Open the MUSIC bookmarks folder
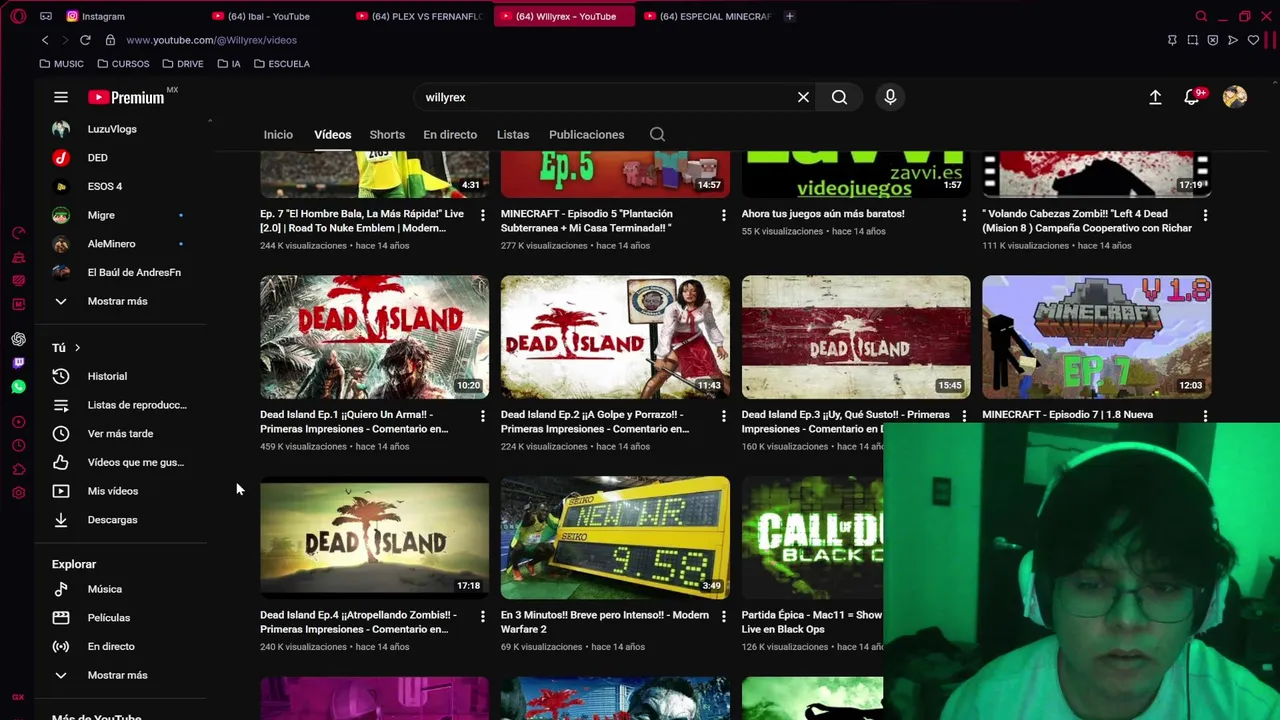Viewport: 1280px width, 720px height. tap(61, 64)
